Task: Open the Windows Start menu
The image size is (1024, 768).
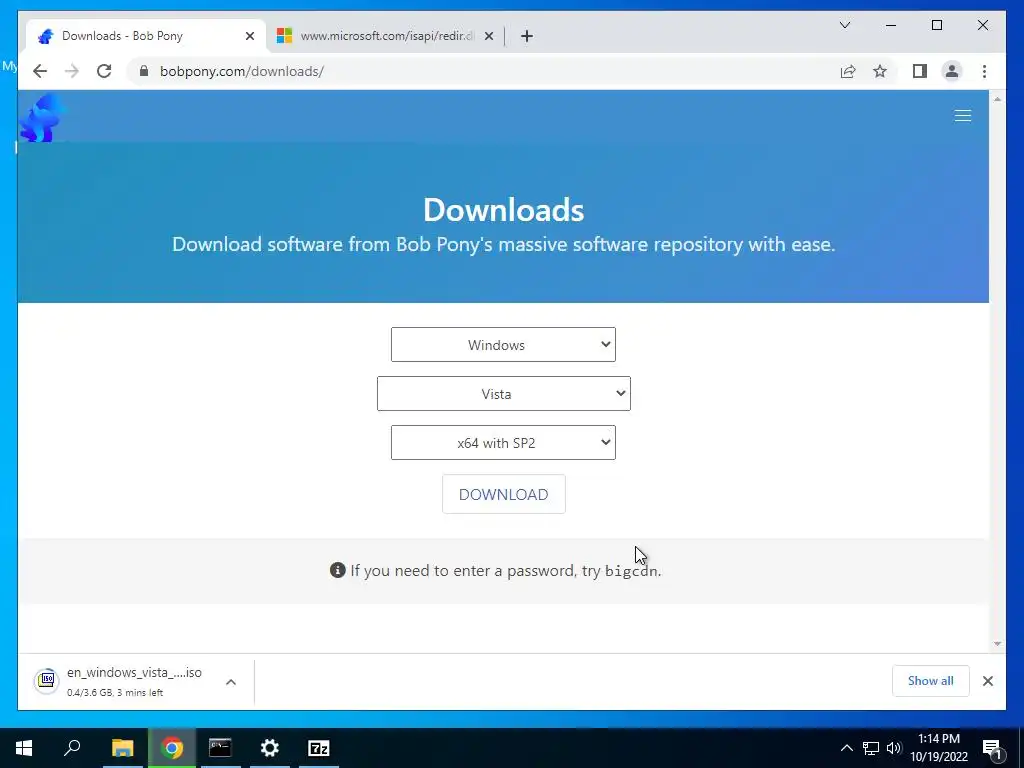Action: click(x=24, y=748)
